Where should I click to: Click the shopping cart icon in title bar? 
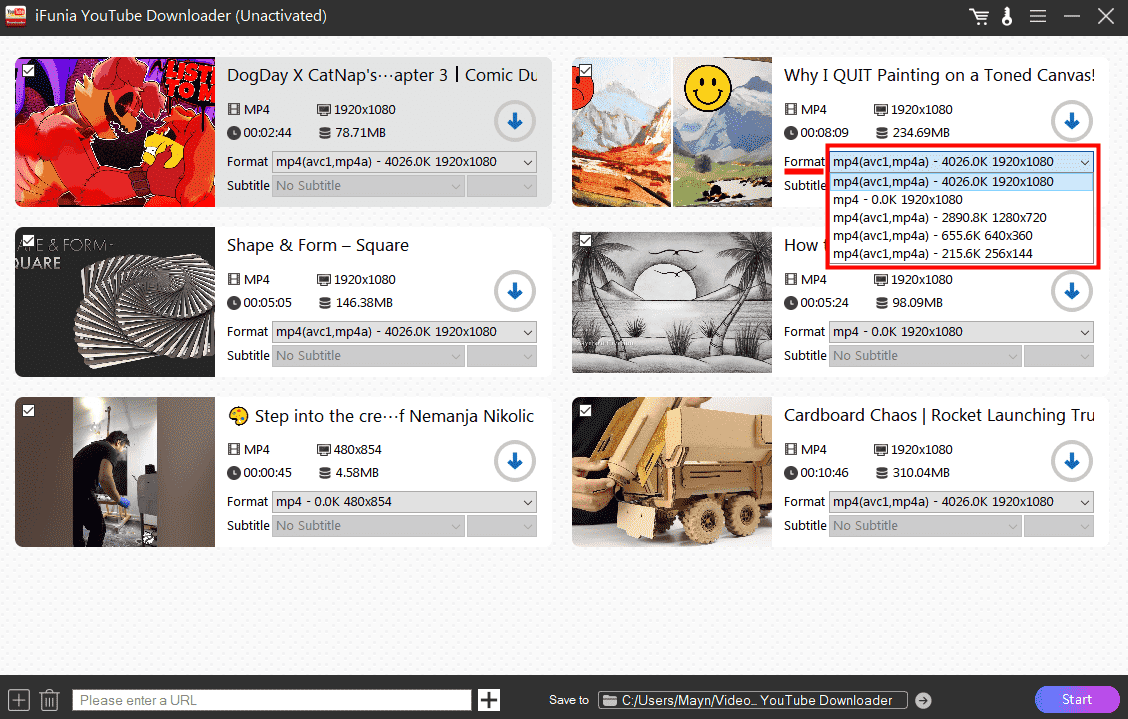pos(979,17)
